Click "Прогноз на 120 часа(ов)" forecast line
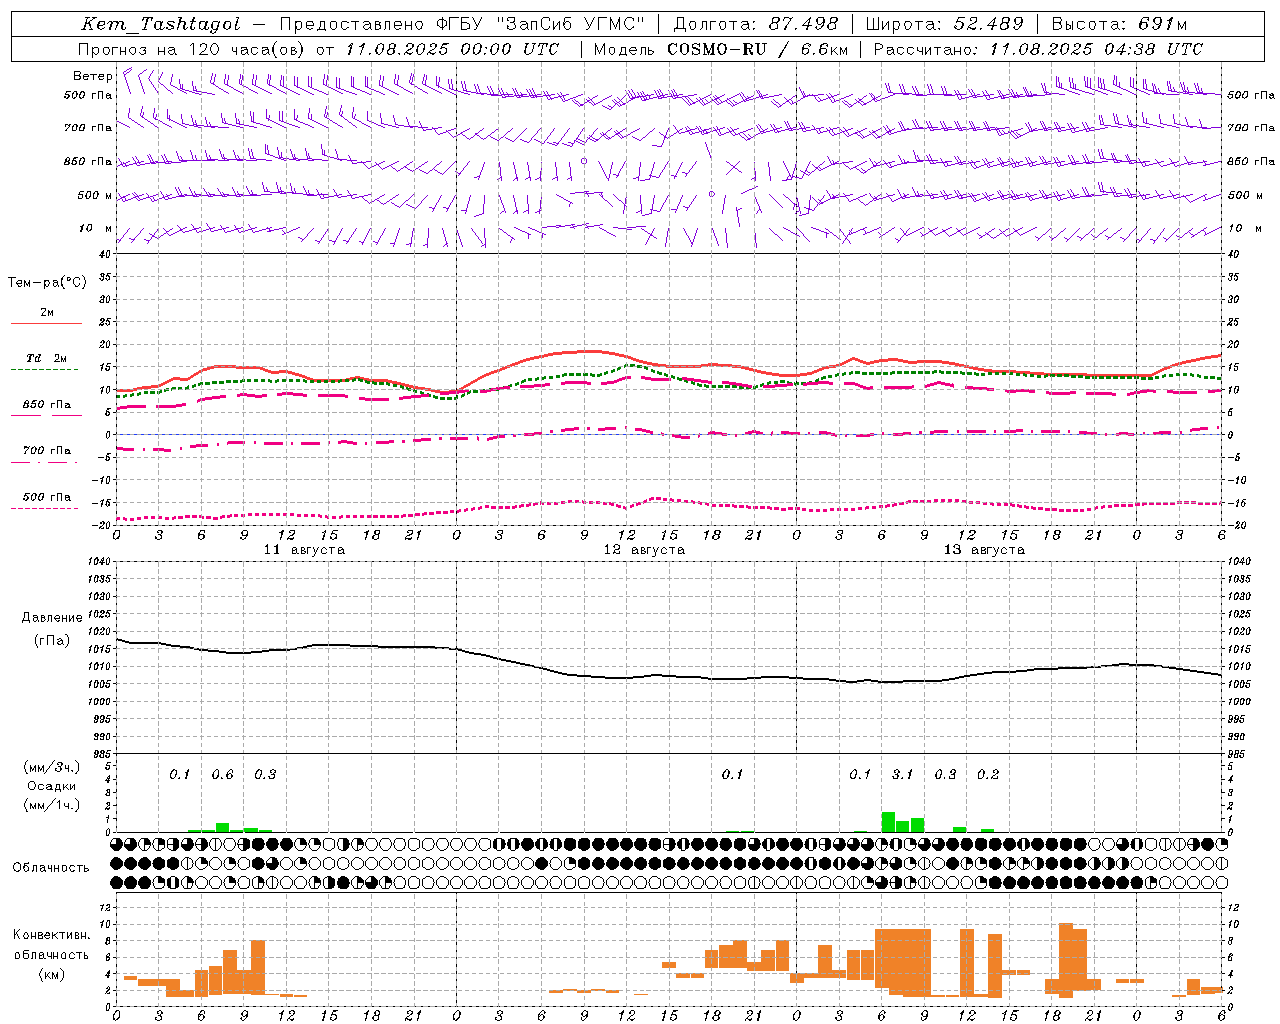Screen dimensions: 1280x1024 pos(193,49)
